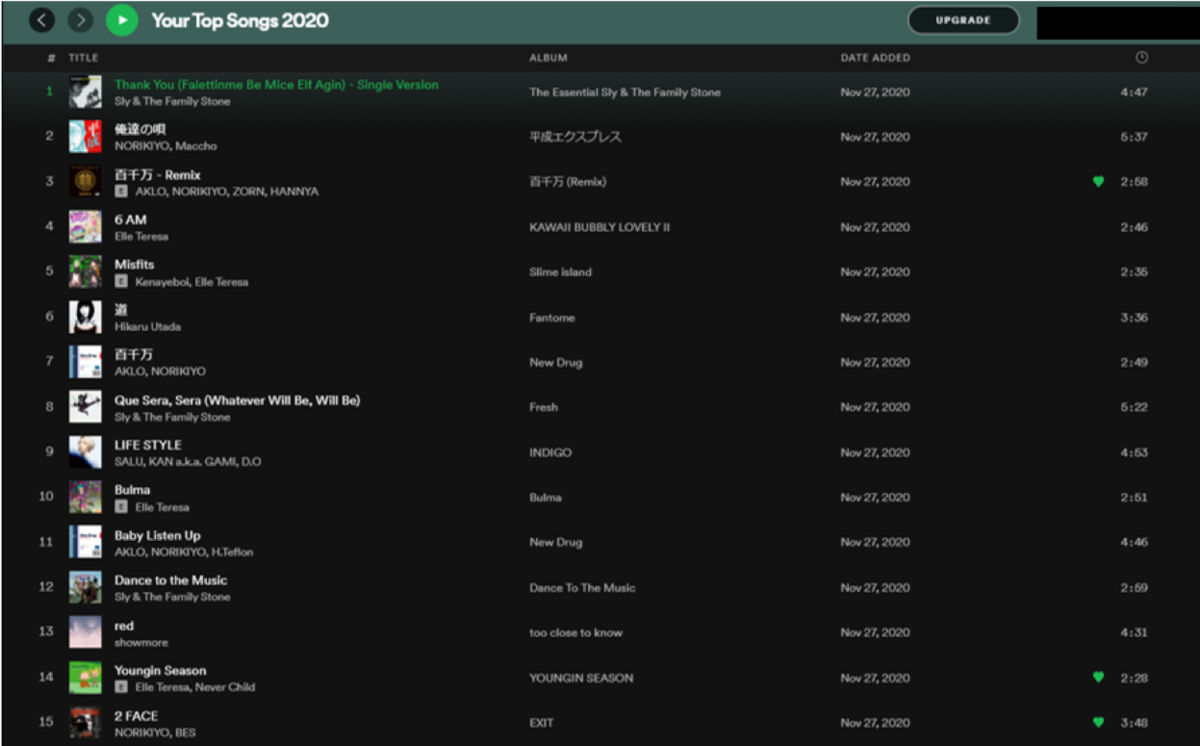Click duration 5:37 on track 2

coord(1133,137)
